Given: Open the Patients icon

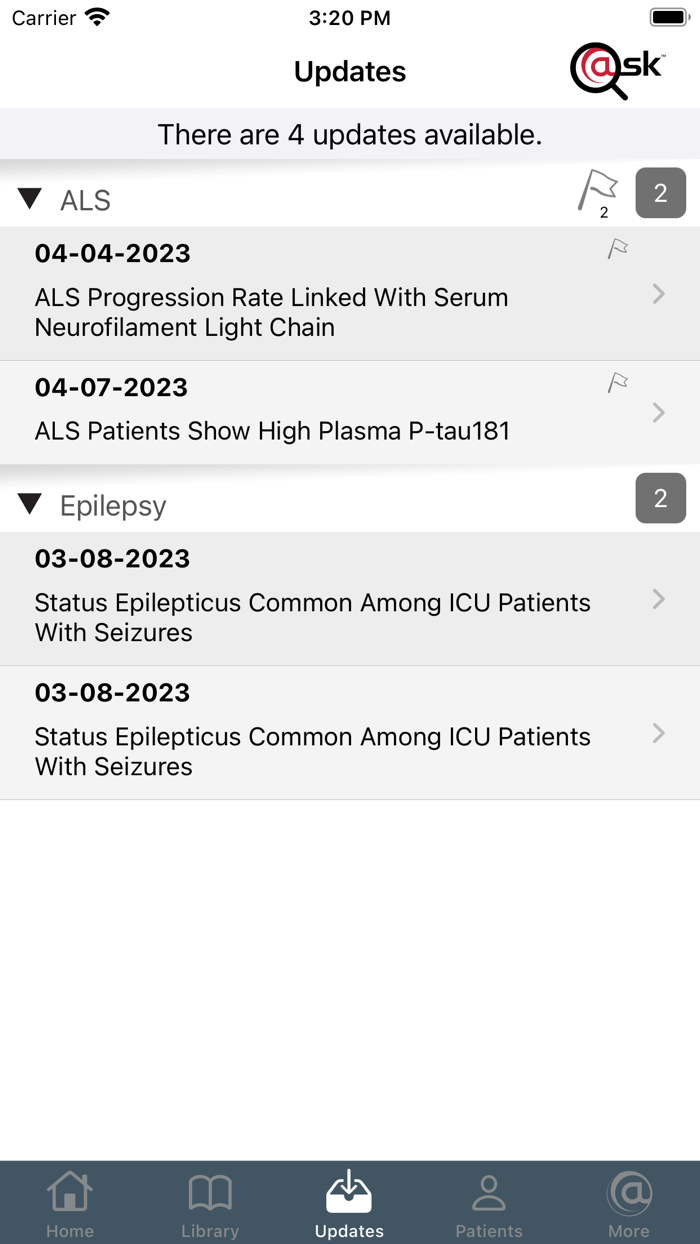Looking at the screenshot, I should pyautogui.click(x=489, y=1193).
